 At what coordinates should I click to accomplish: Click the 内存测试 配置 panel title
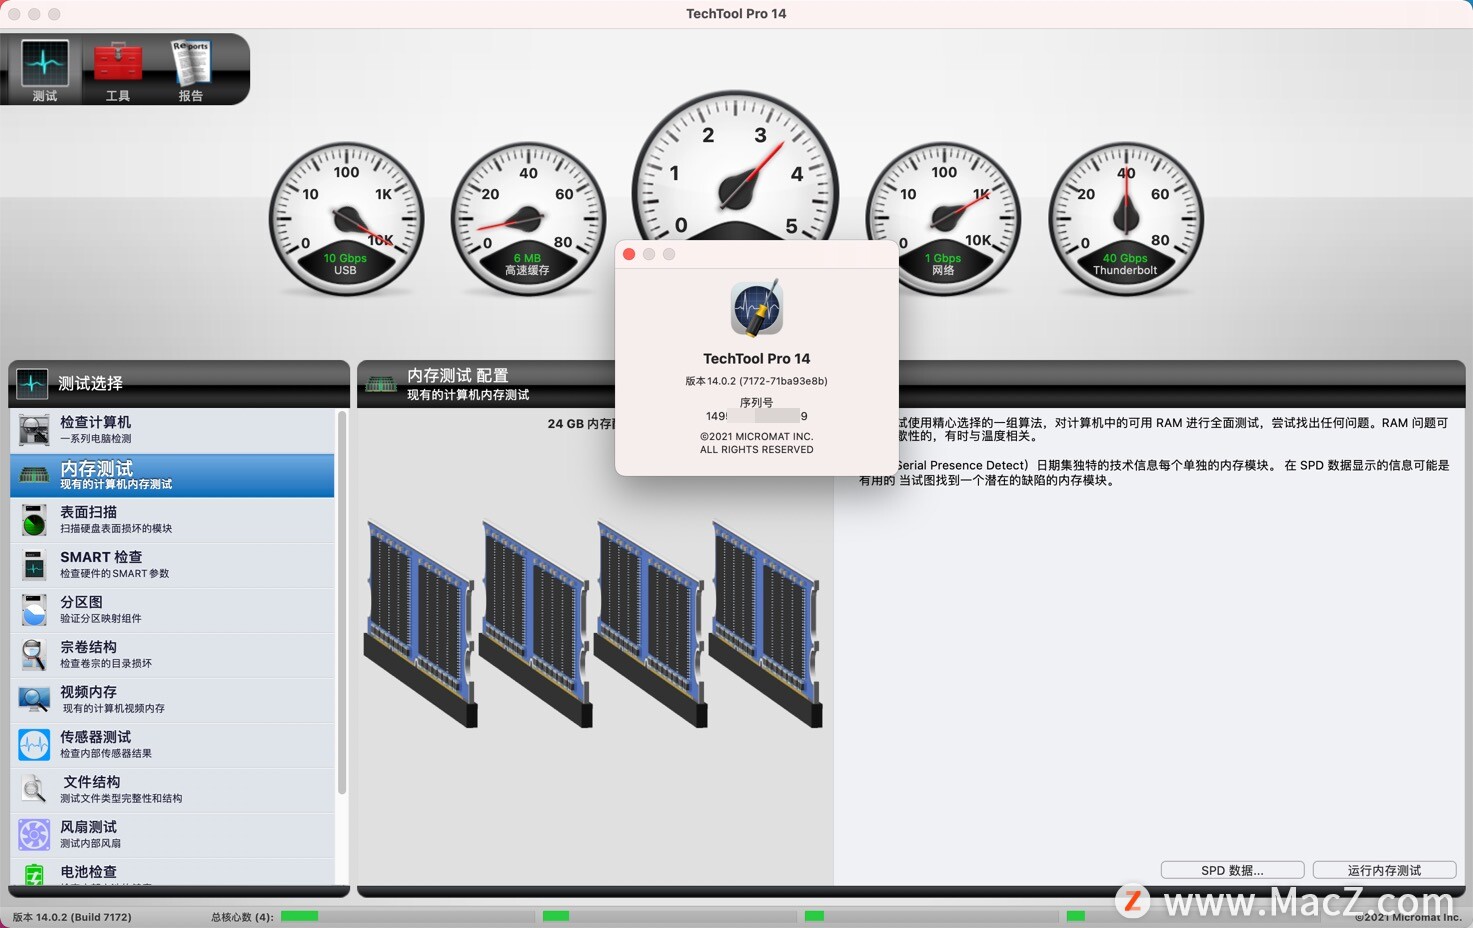click(457, 375)
